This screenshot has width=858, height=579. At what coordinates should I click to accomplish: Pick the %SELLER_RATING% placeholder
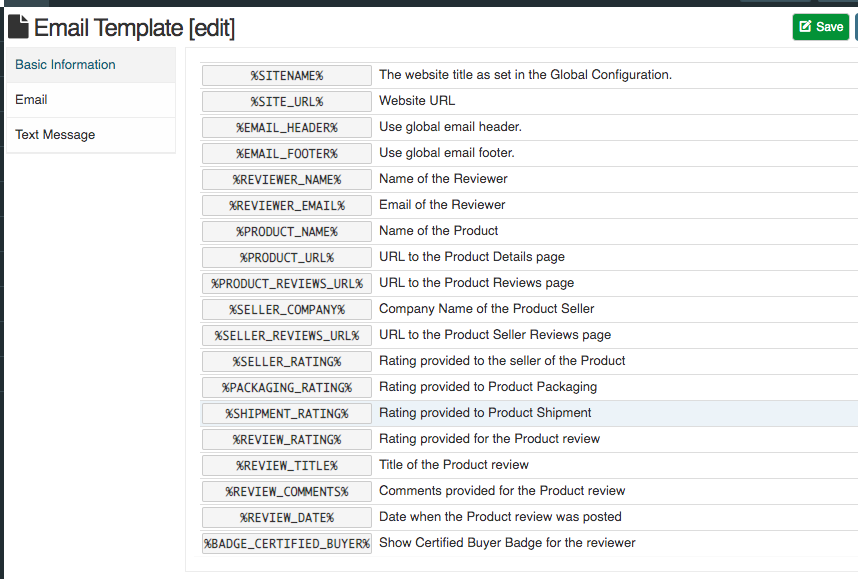287,361
